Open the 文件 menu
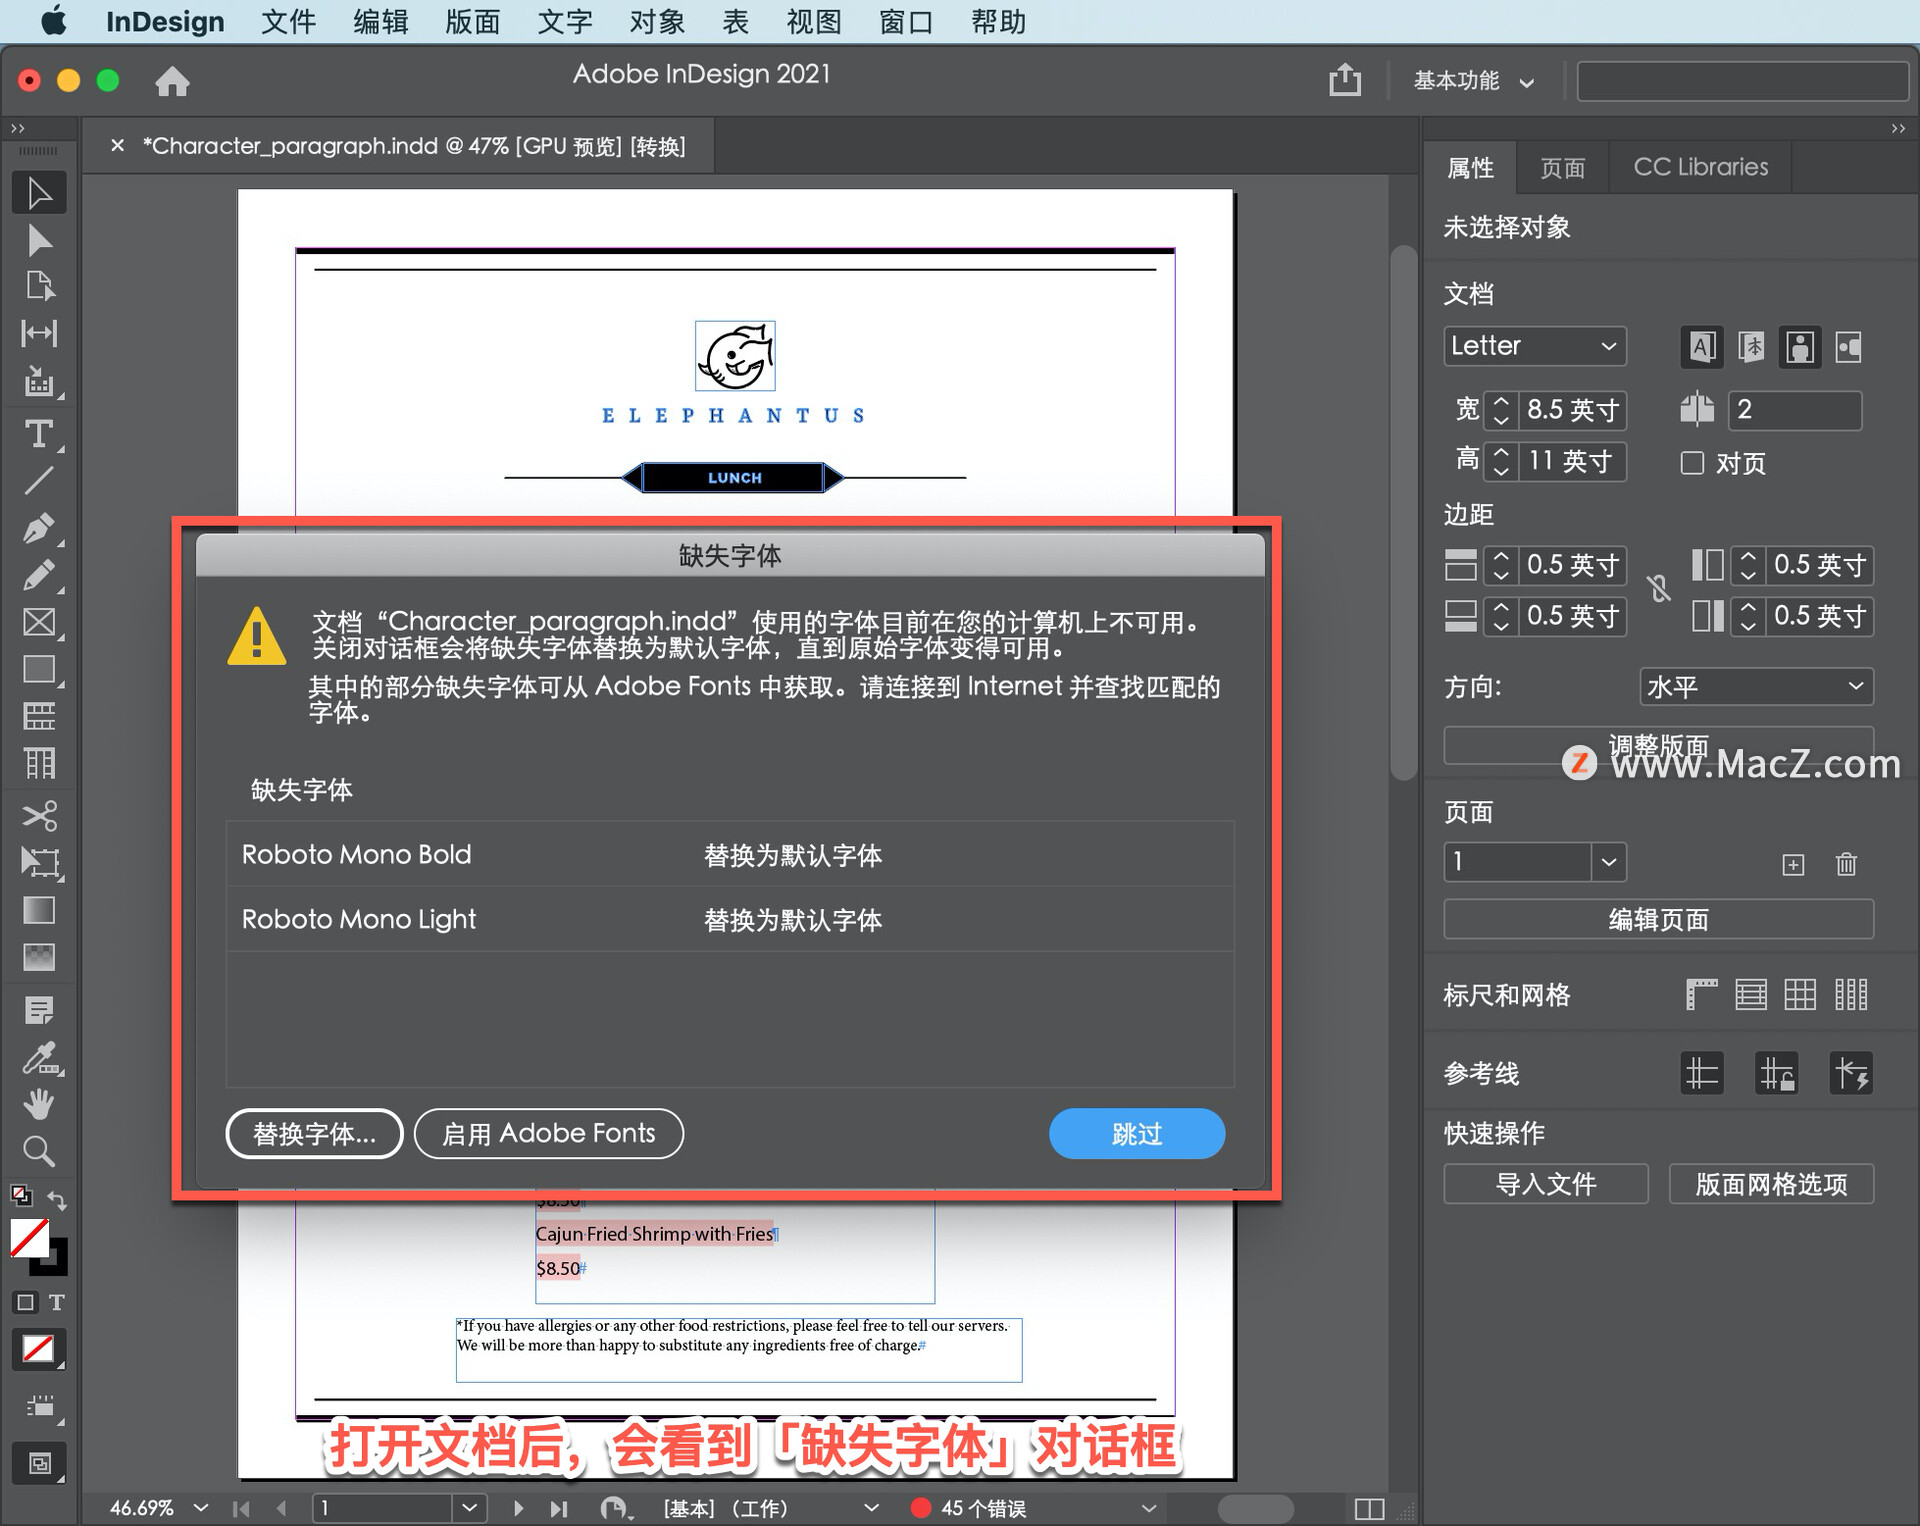Viewport: 1920px width, 1526px height. 288,21
